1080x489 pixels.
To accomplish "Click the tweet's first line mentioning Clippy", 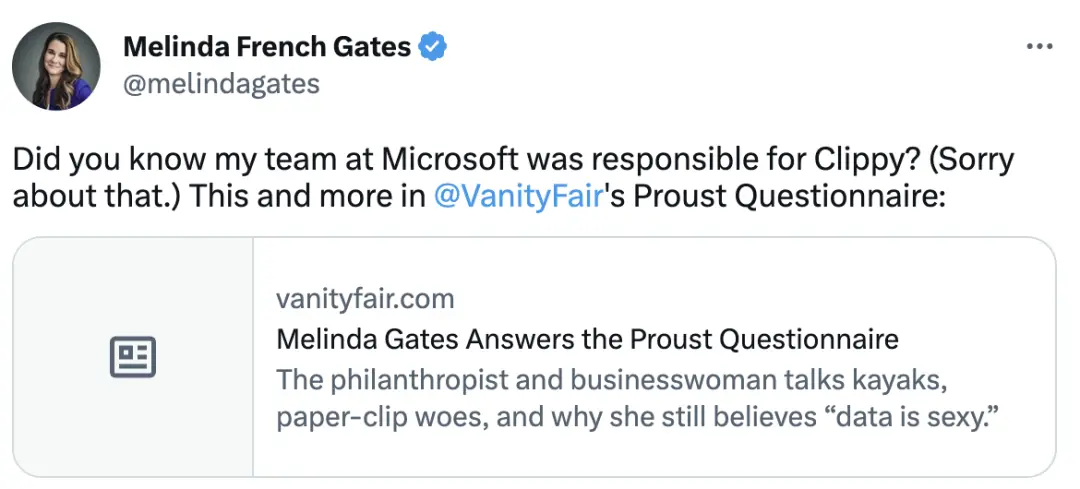I will point(513,159).
